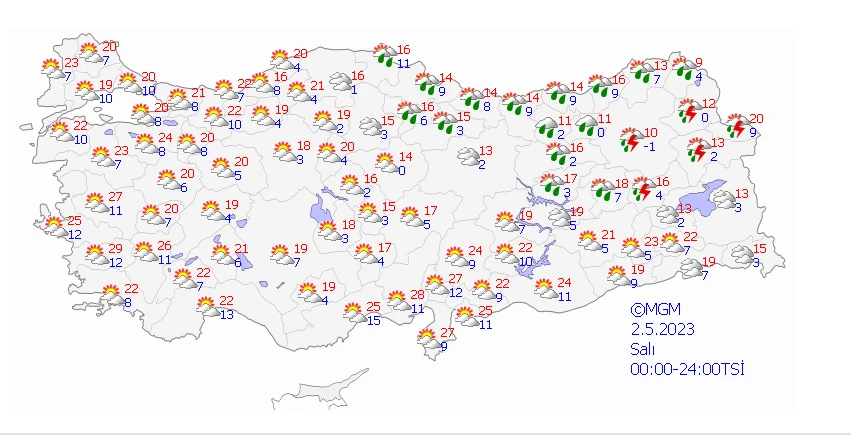Click the partly sunny icon beside 25 / 15
The width and height of the screenshot is (851, 435).
(x=355, y=313)
